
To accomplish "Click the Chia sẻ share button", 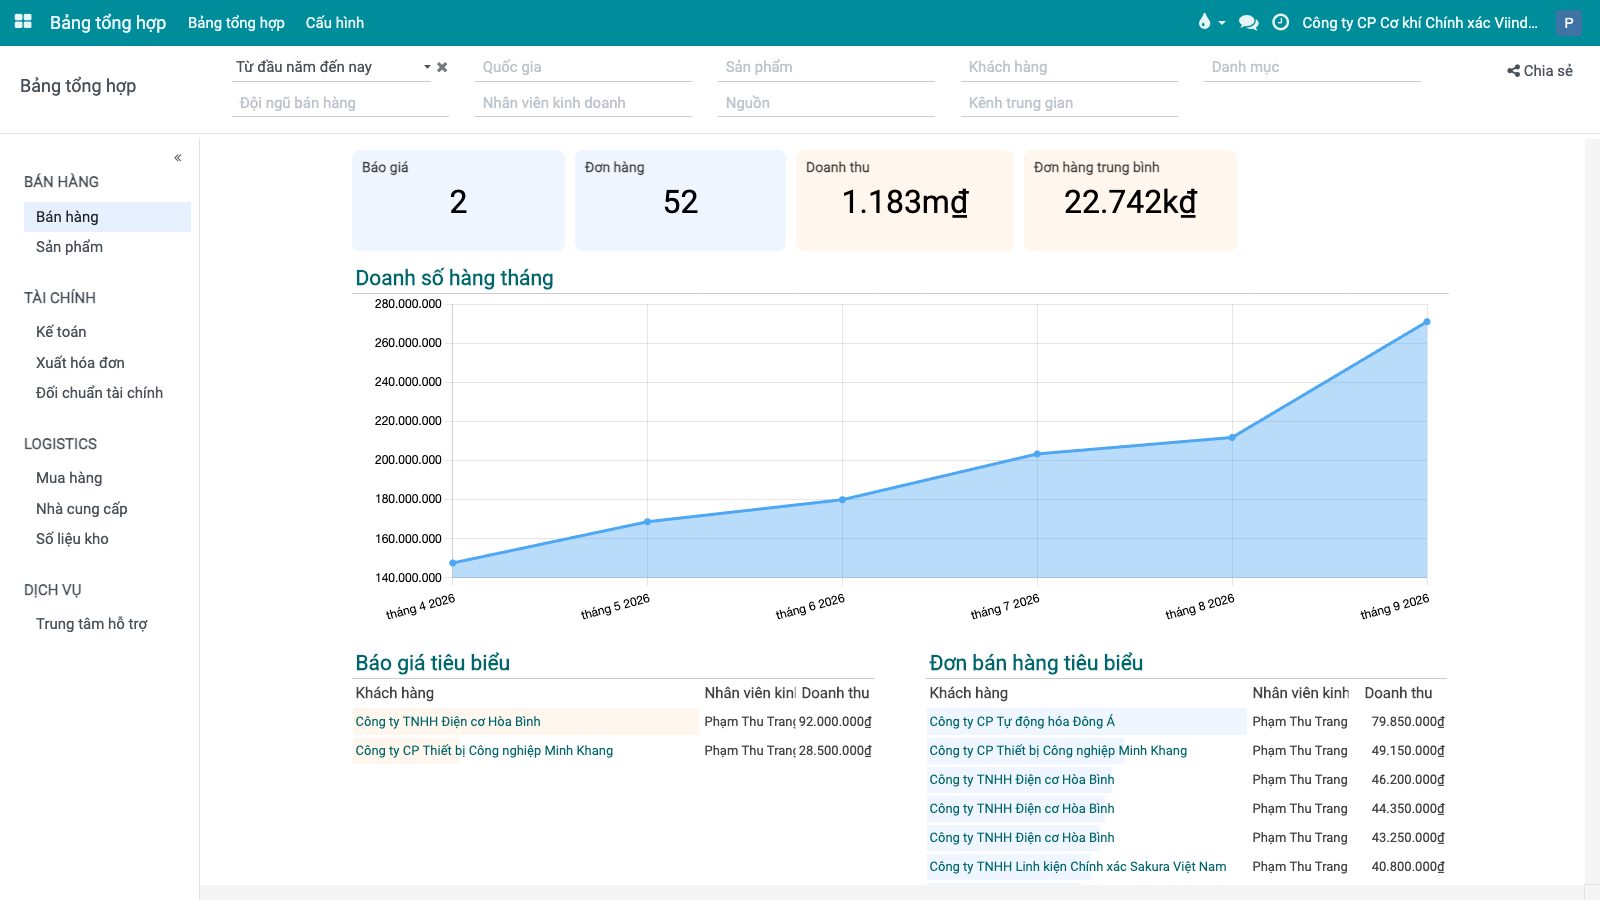I will tap(1540, 70).
